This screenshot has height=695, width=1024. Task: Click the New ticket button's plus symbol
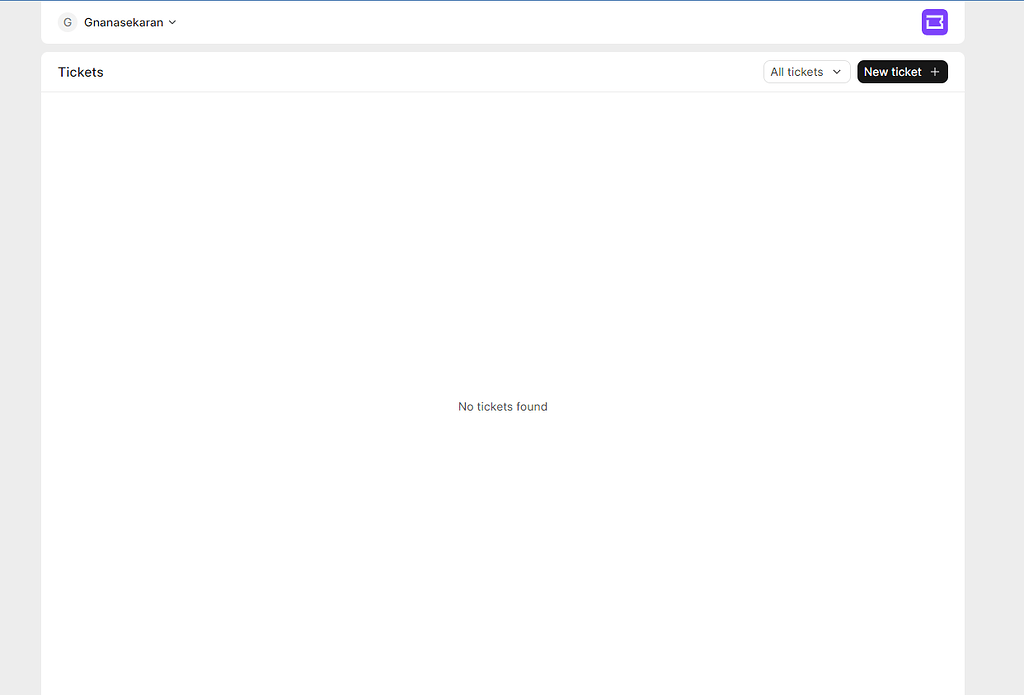[933, 71]
